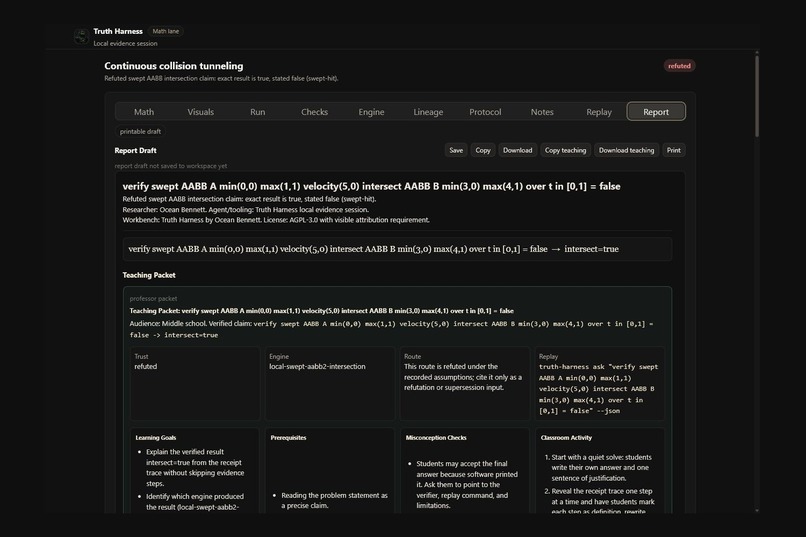The image size is (806, 537).
Task: Click the refuted status badge
Action: 679,66
